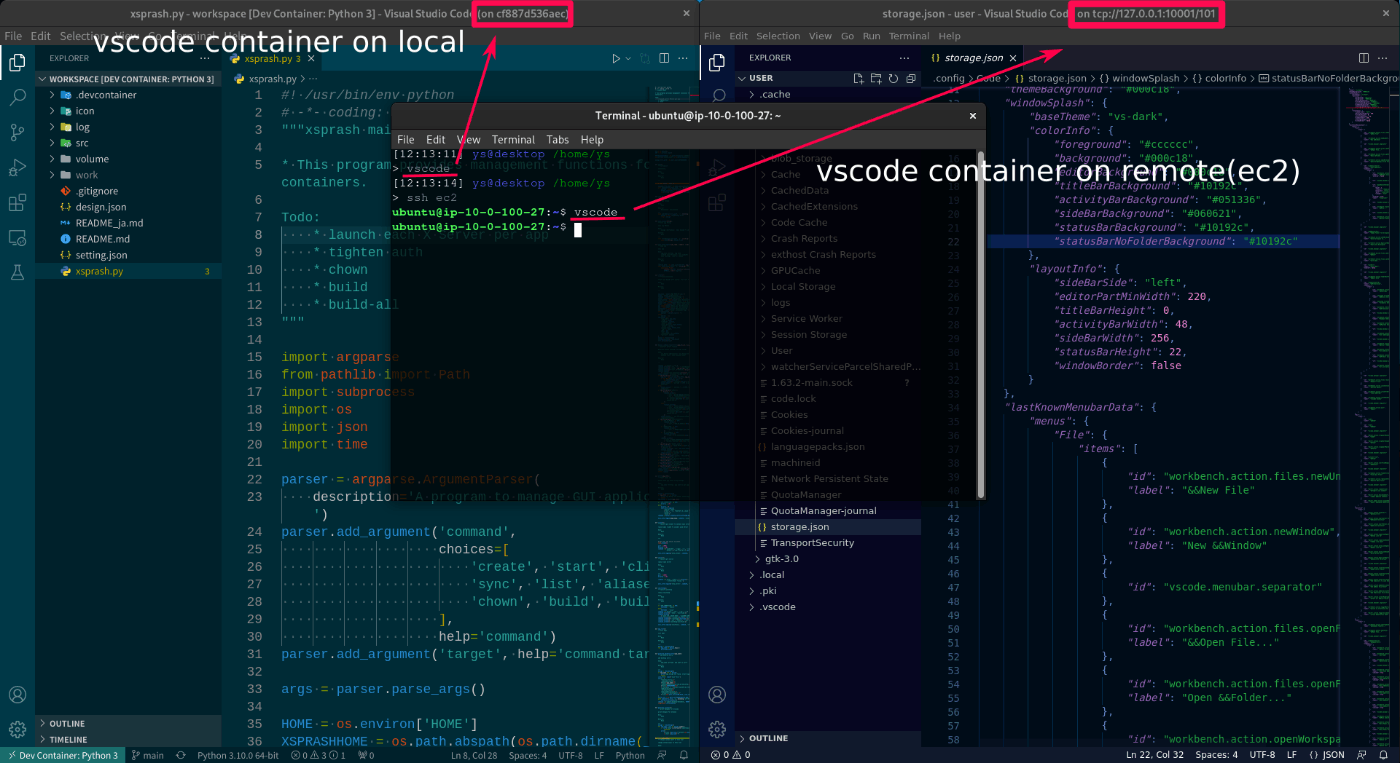Click Terminal window vertical scrollbar
Image resolution: width=1400 pixels, height=763 pixels.
981,323
